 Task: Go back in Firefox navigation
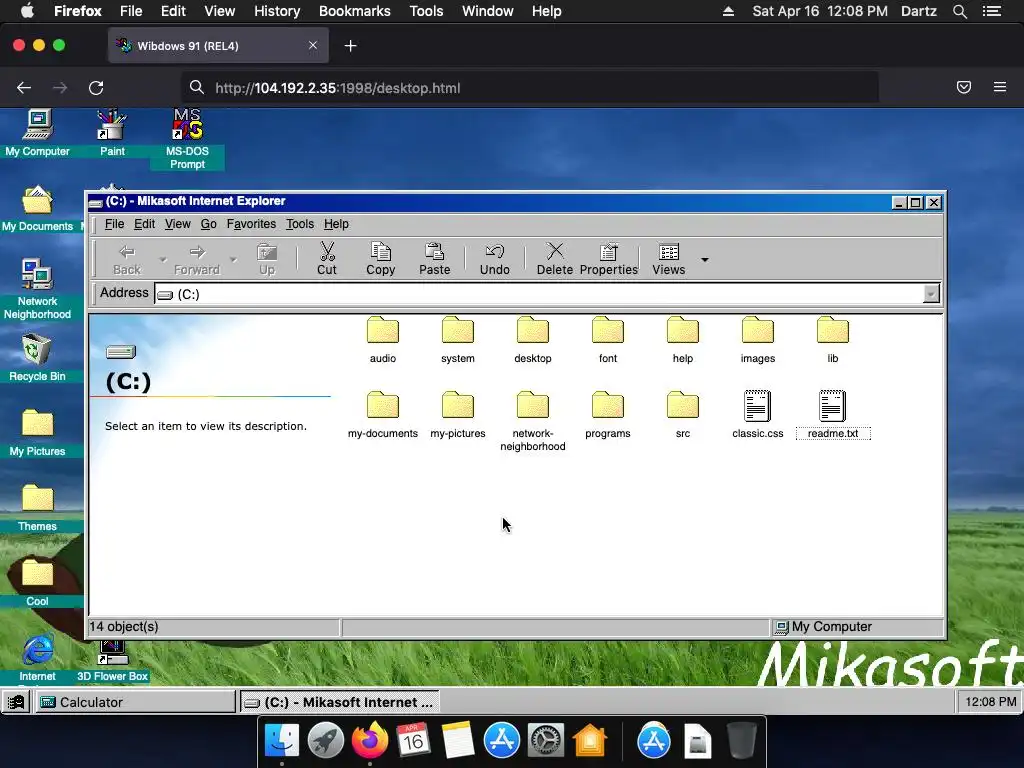pyautogui.click(x=24, y=88)
